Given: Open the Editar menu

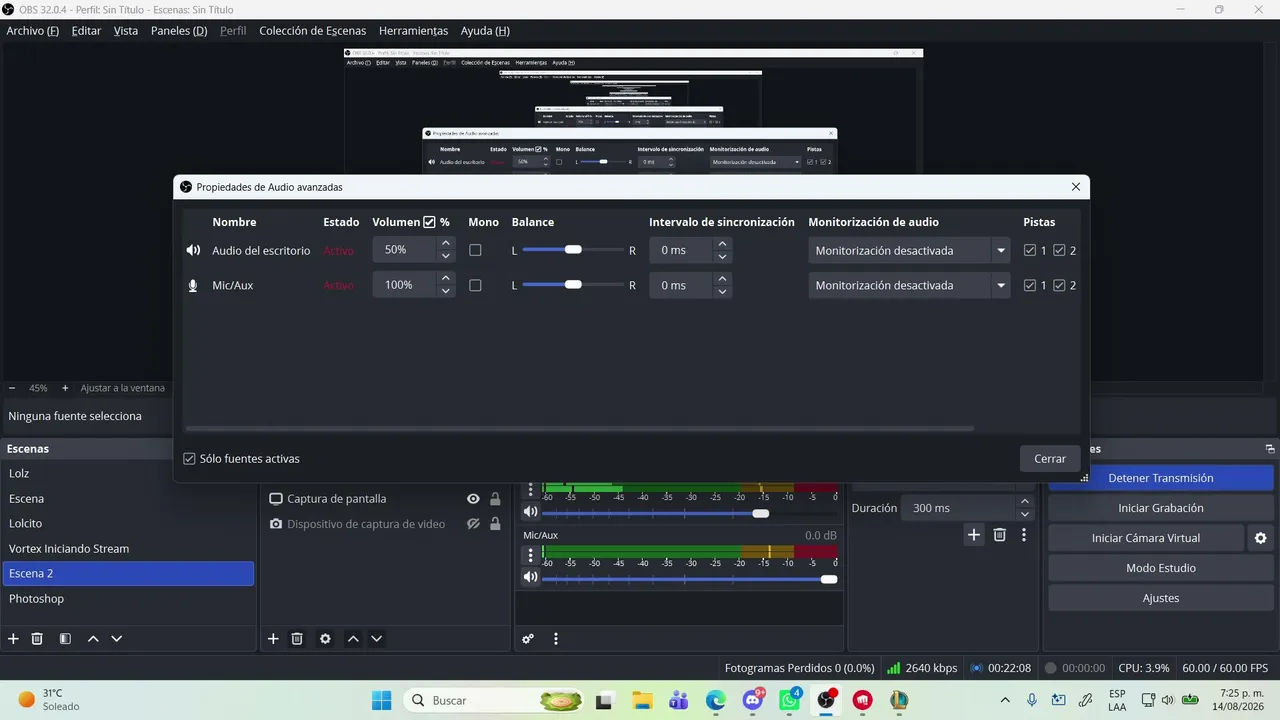Looking at the screenshot, I should (86, 31).
